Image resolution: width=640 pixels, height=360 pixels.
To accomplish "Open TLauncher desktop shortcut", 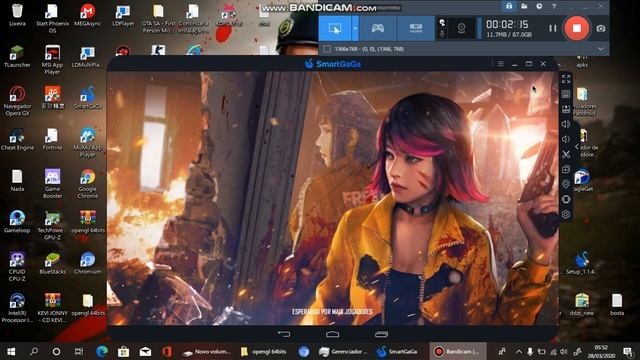I will (17, 57).
